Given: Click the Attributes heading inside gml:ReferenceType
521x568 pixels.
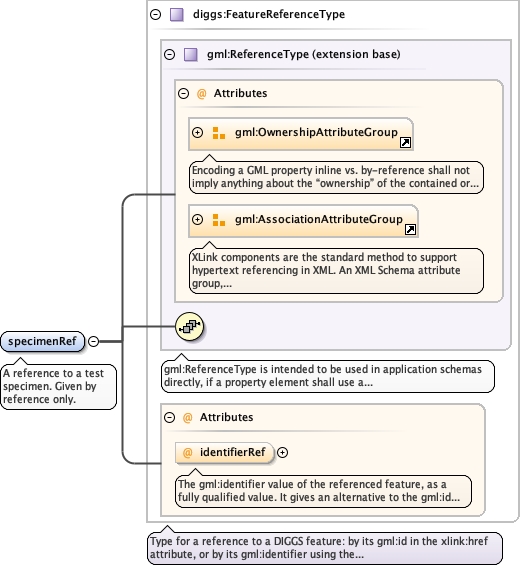Looking at the screenshot, I should (x=241, y=93).
